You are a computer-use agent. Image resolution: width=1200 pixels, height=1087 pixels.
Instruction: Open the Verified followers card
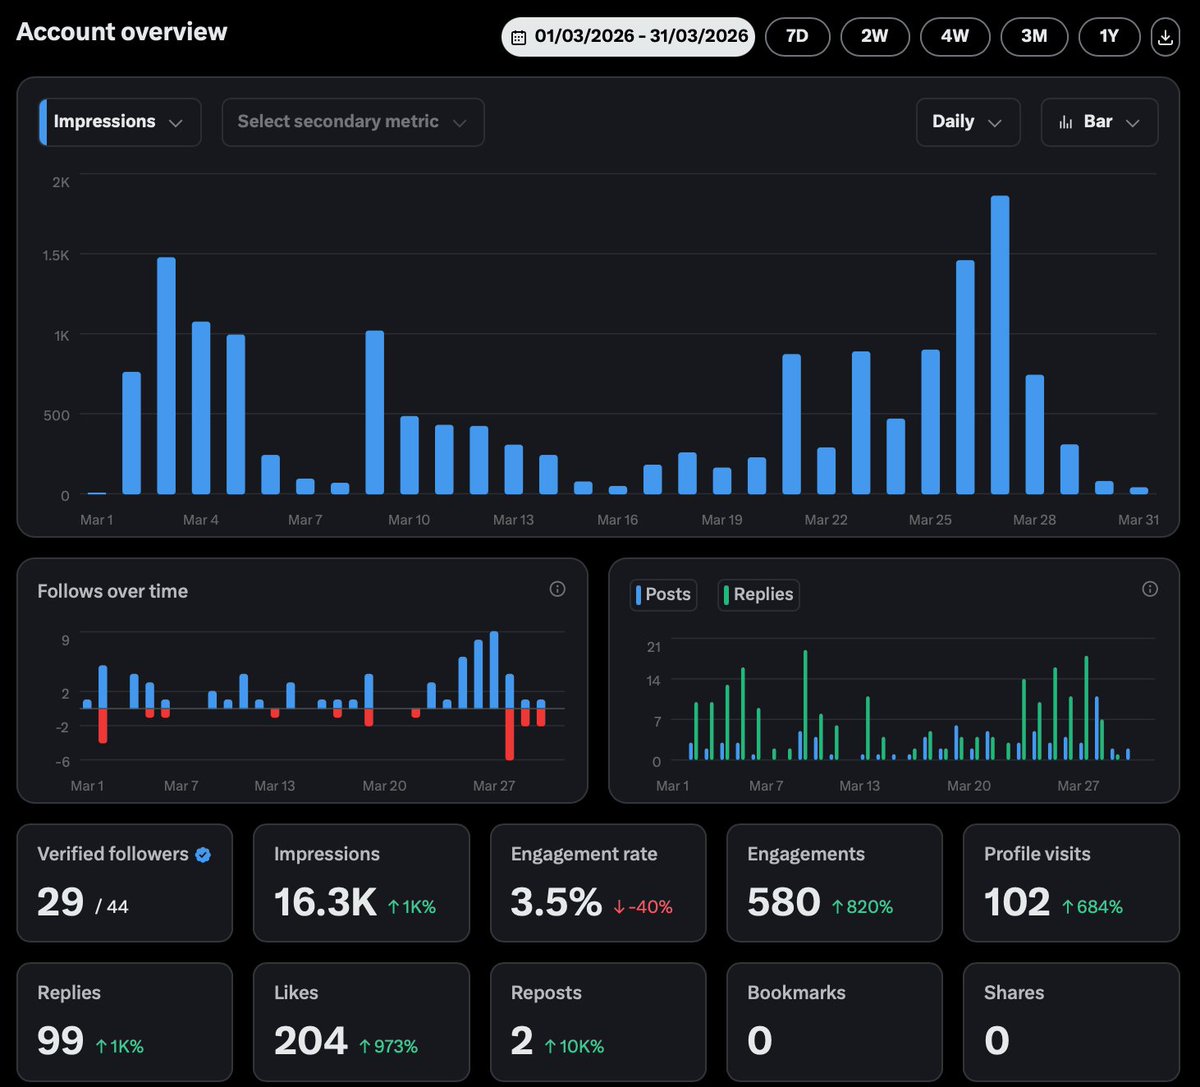125,883
